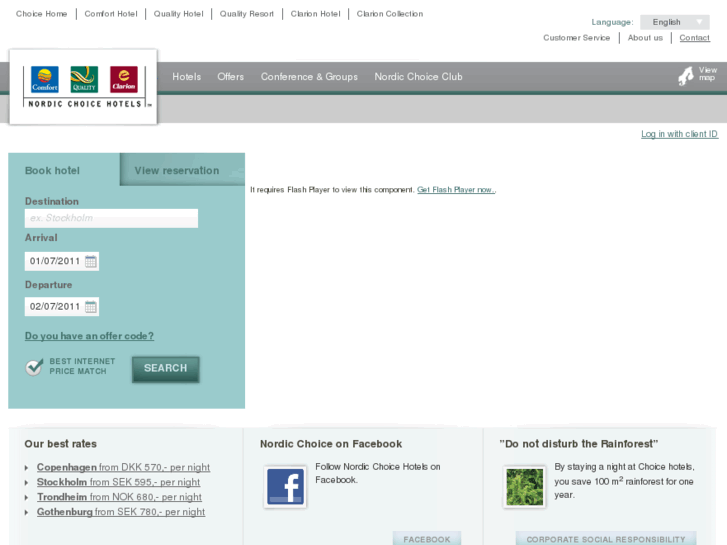
Task: Open the Nordic Choice Club menu
Action: point(418,77)
